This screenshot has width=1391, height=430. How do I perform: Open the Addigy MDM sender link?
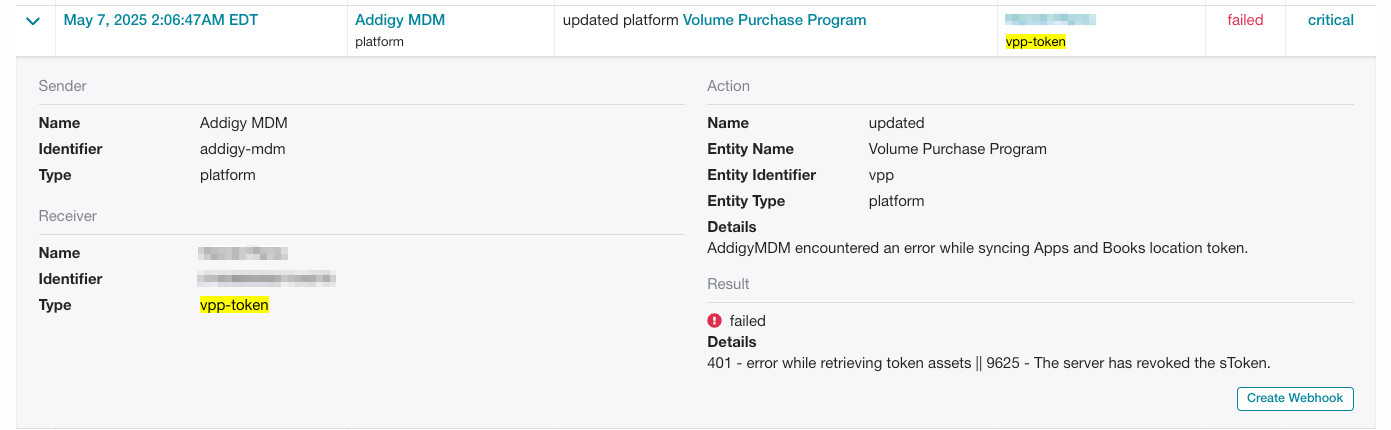pos(400,20)
